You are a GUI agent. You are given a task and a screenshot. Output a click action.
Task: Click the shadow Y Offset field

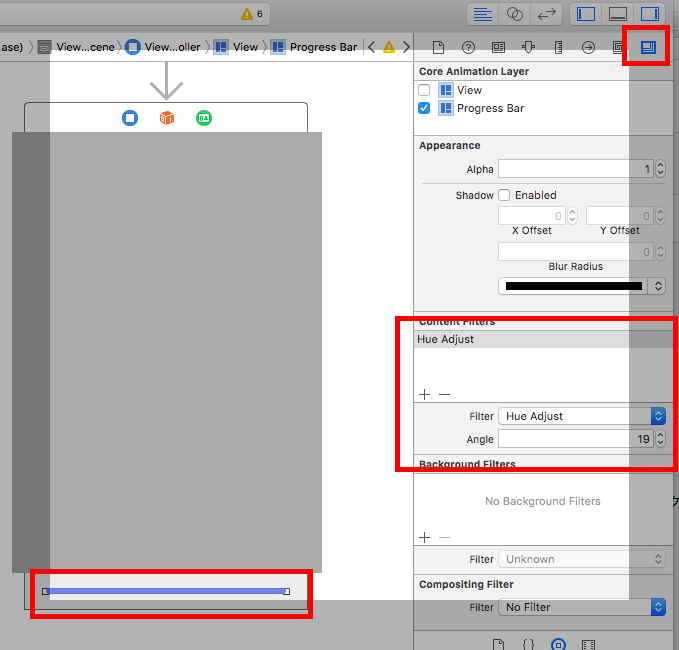(620, 216)
